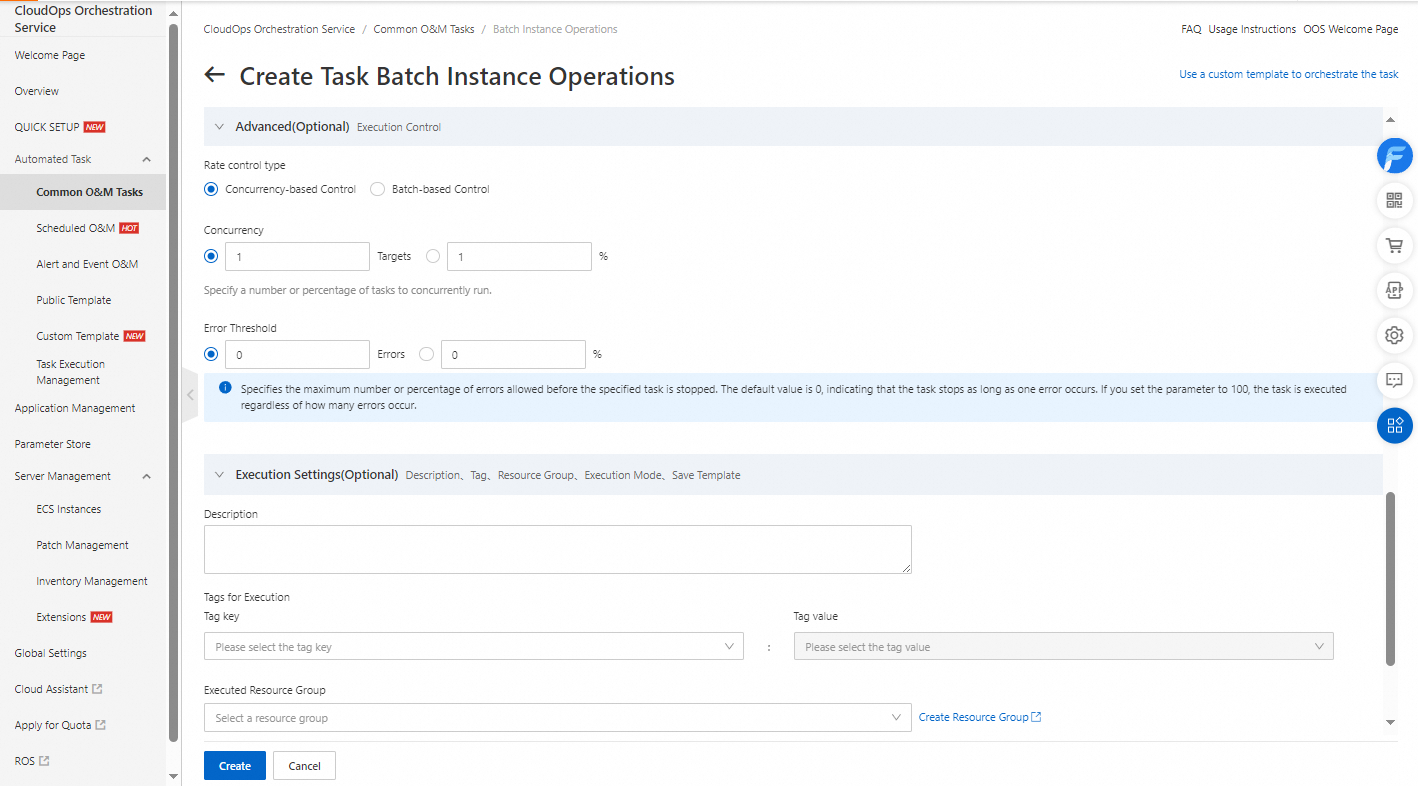Select the Error Threshold Errors count radio
Screen dimensions: 1418x786
211,354
